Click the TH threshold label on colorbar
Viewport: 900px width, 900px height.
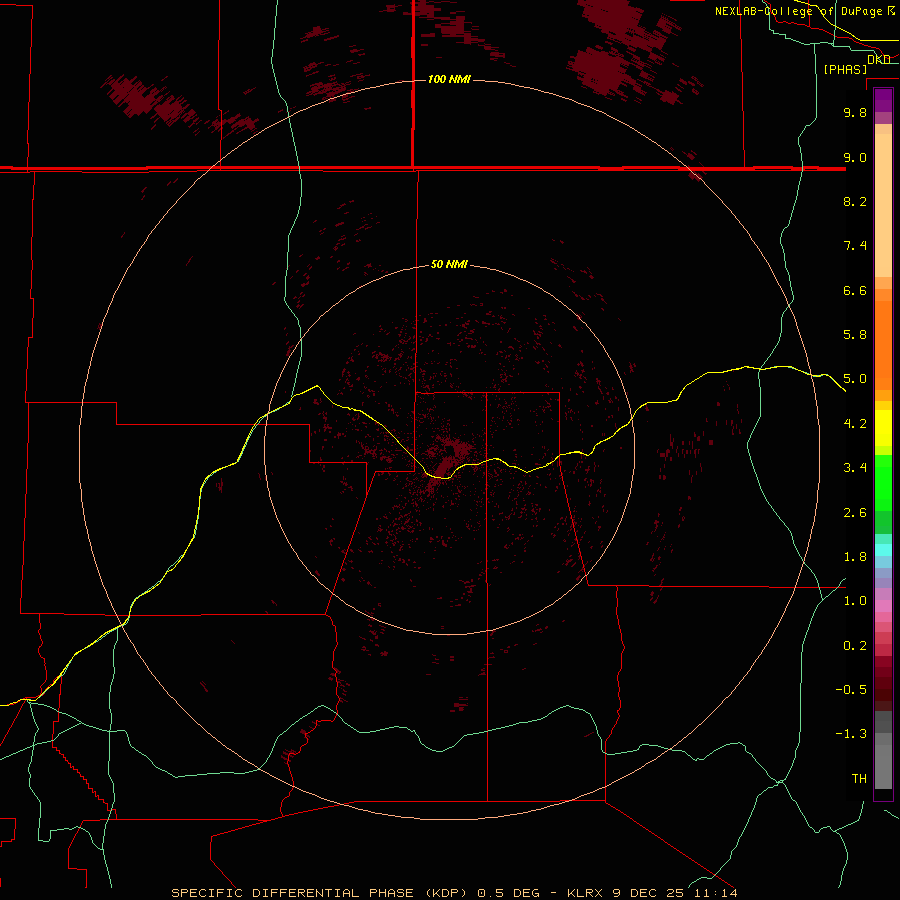[859, 779]
